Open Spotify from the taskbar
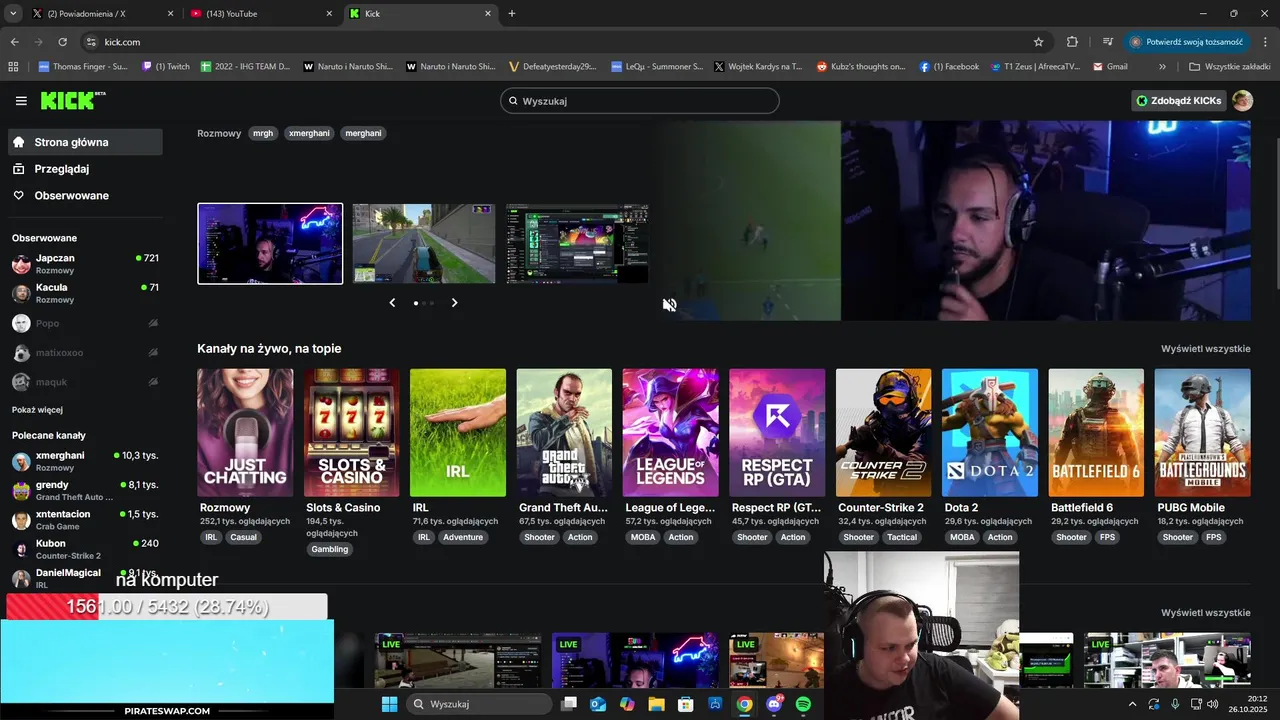Image resolution: width=1280 pixels, height=720 pixels. pos(803,704)
